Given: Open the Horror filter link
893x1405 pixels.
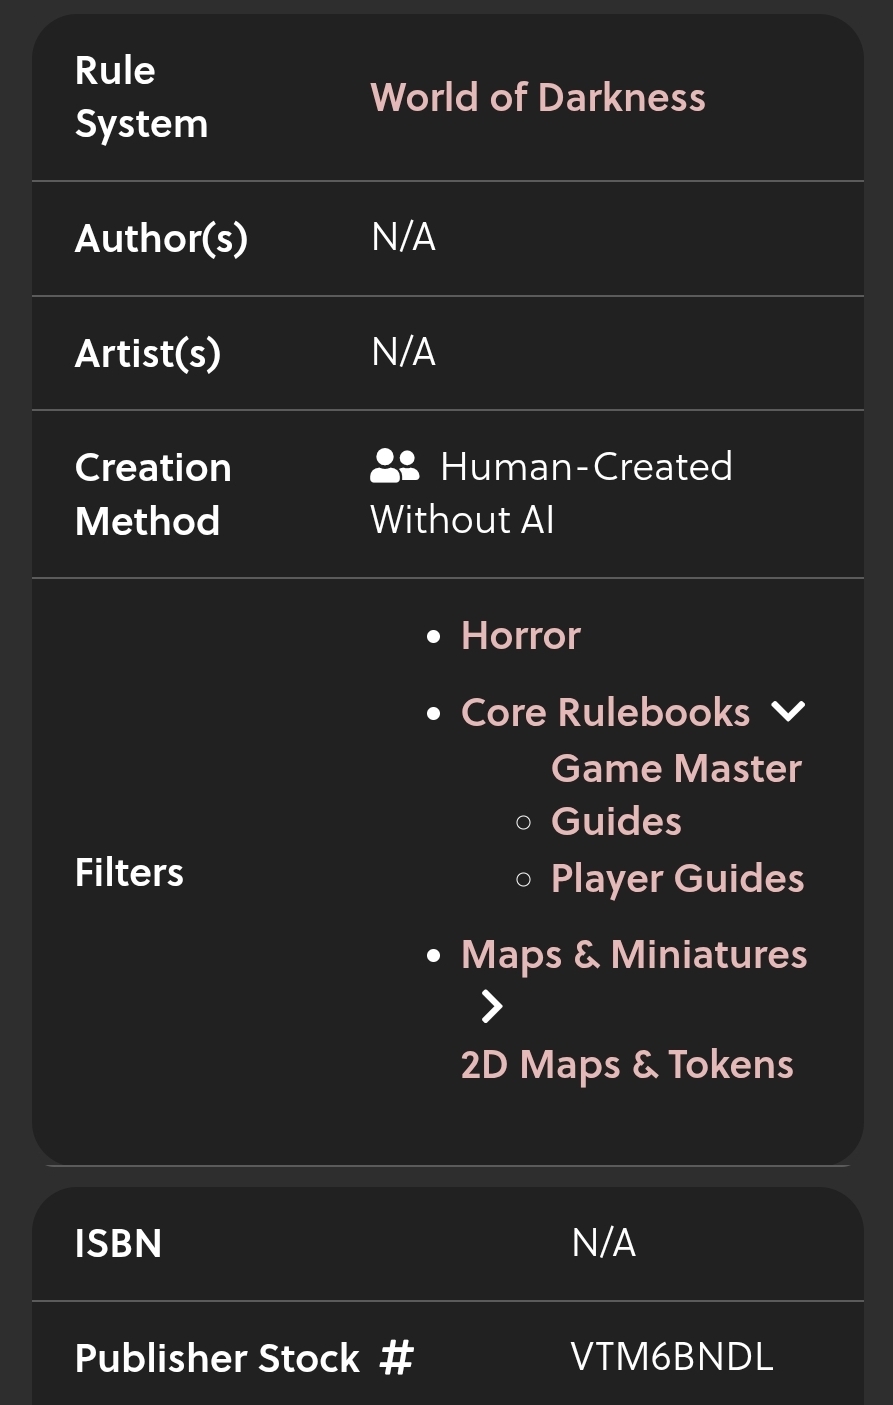Looking at the screenshot, I should coord(521,635).
